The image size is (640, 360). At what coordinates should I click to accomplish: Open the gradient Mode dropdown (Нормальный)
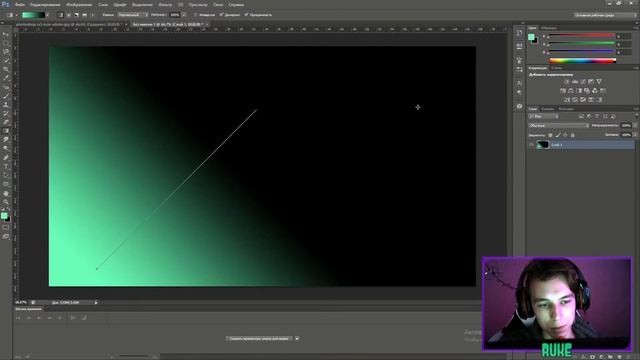tap(133, 15)
